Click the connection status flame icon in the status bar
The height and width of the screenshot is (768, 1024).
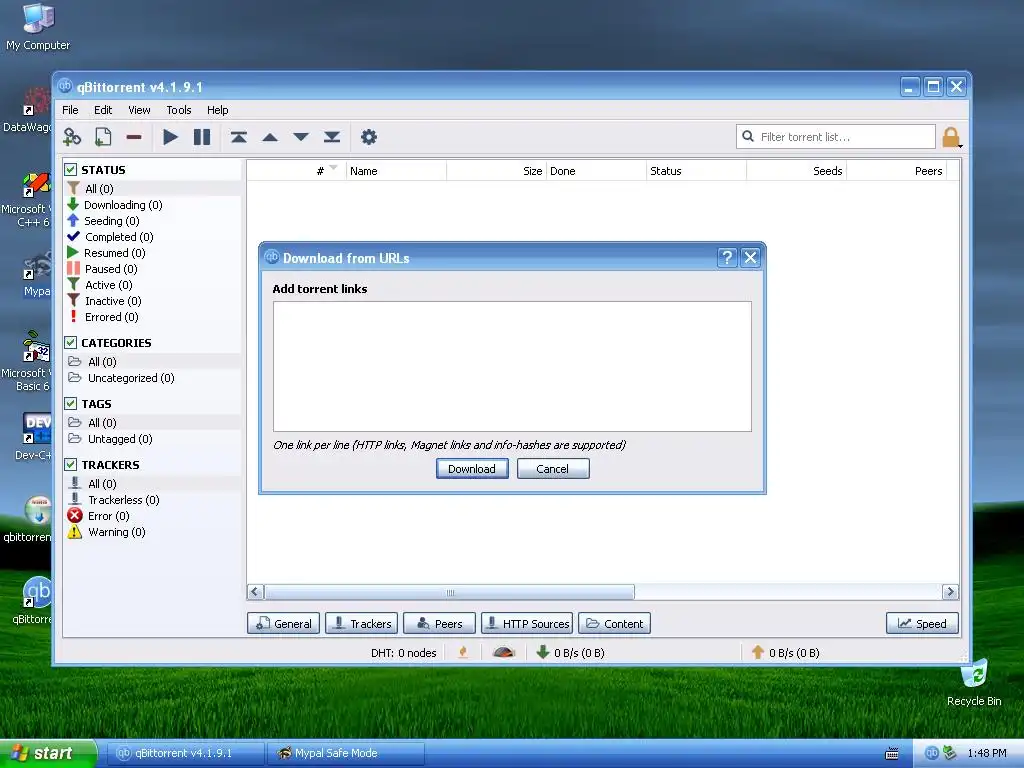[x=463, y=652]
